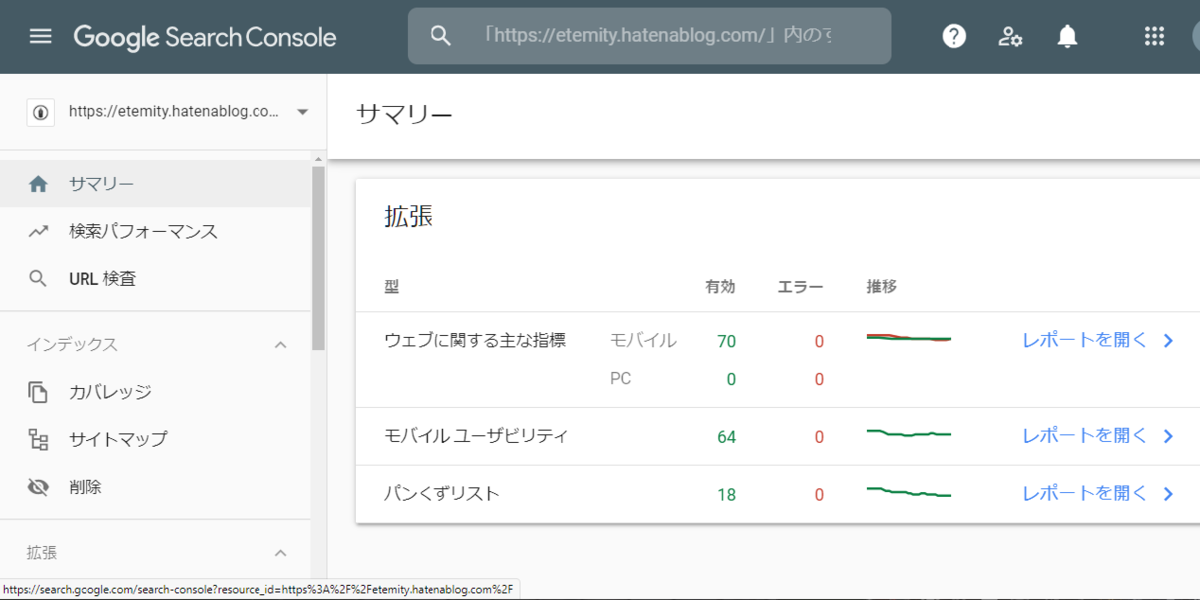Open report for ウェブに関する主な指標
The height and width of the screenshot is (600, 1200).
1085,340
